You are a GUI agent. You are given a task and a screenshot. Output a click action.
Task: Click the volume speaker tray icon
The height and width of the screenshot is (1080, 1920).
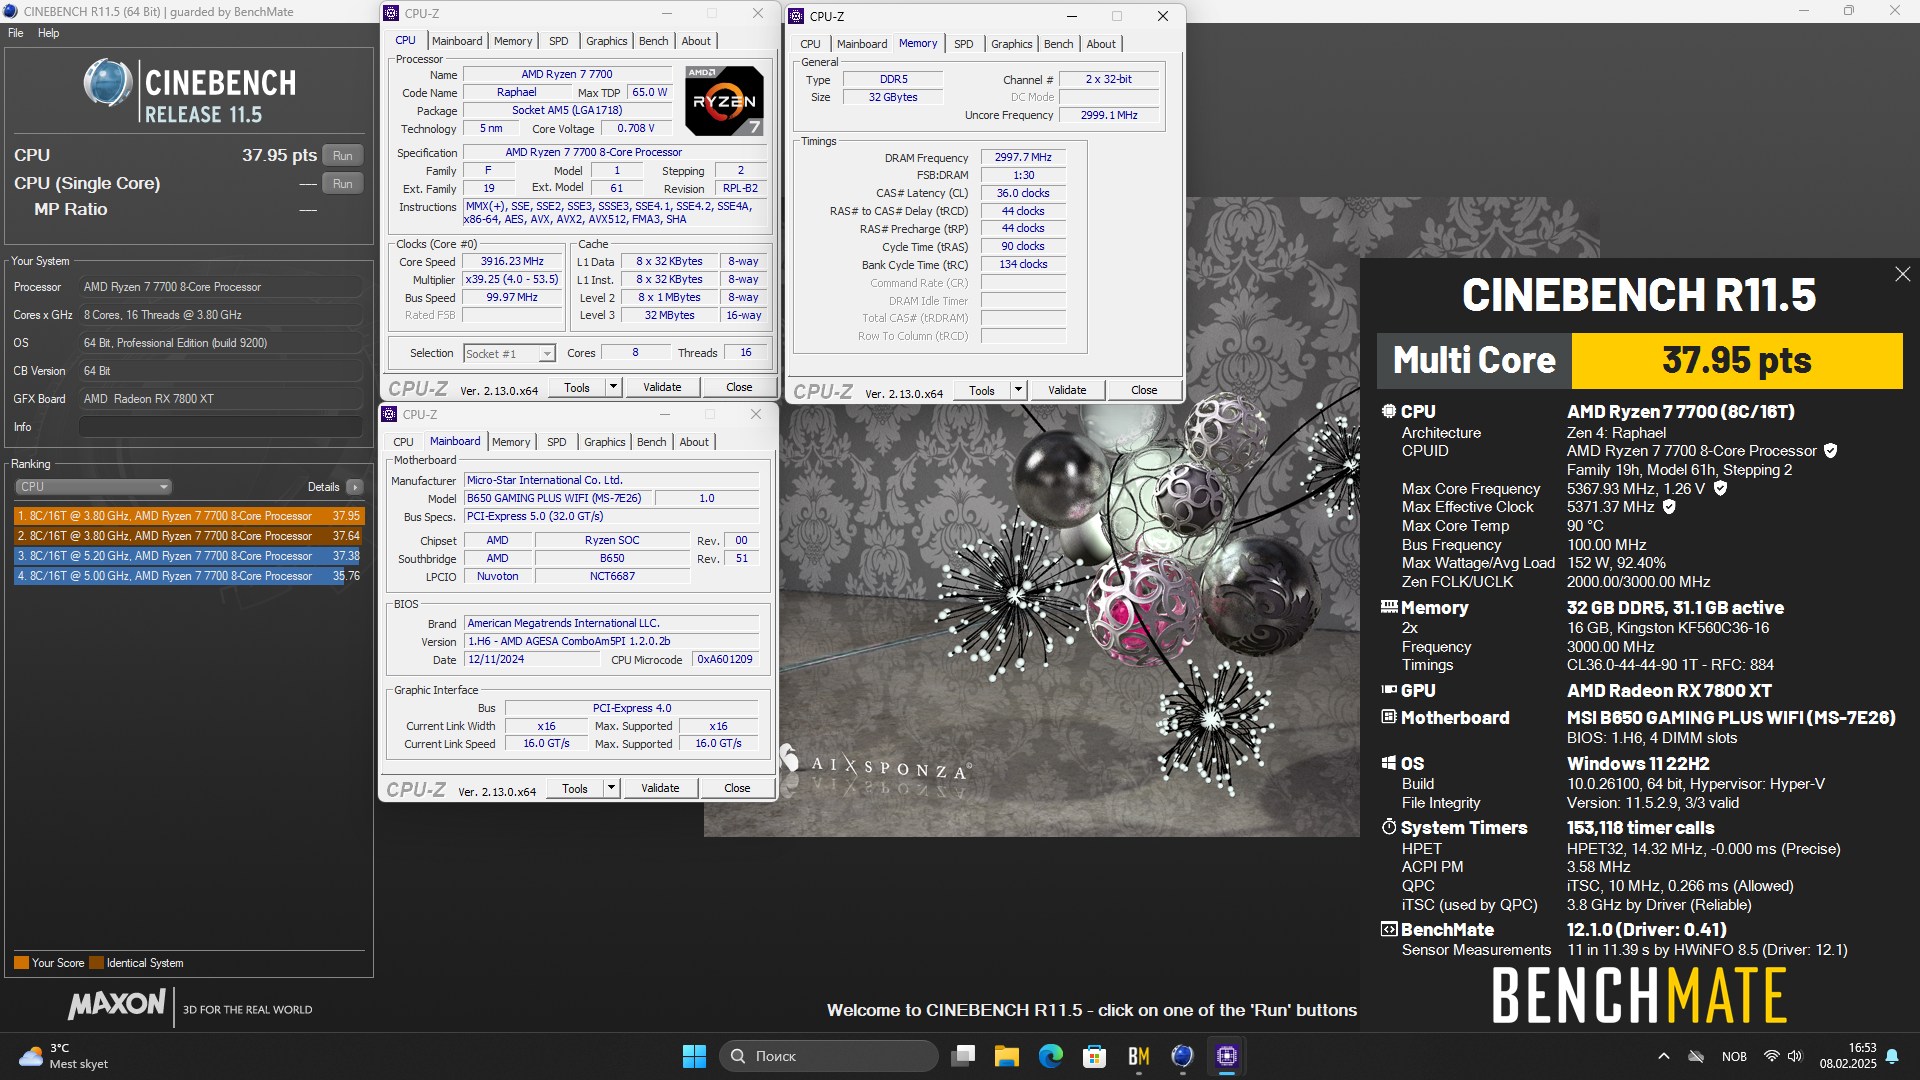pyautogui.click(x=1795, y=1056)
